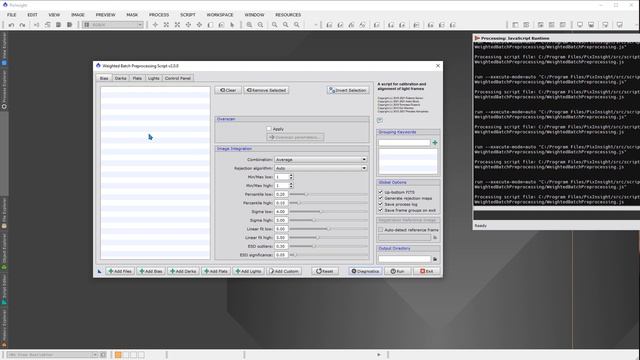Collapse the Image Integration section header
This screenshot has width=640, height=360.
[292, 149]
